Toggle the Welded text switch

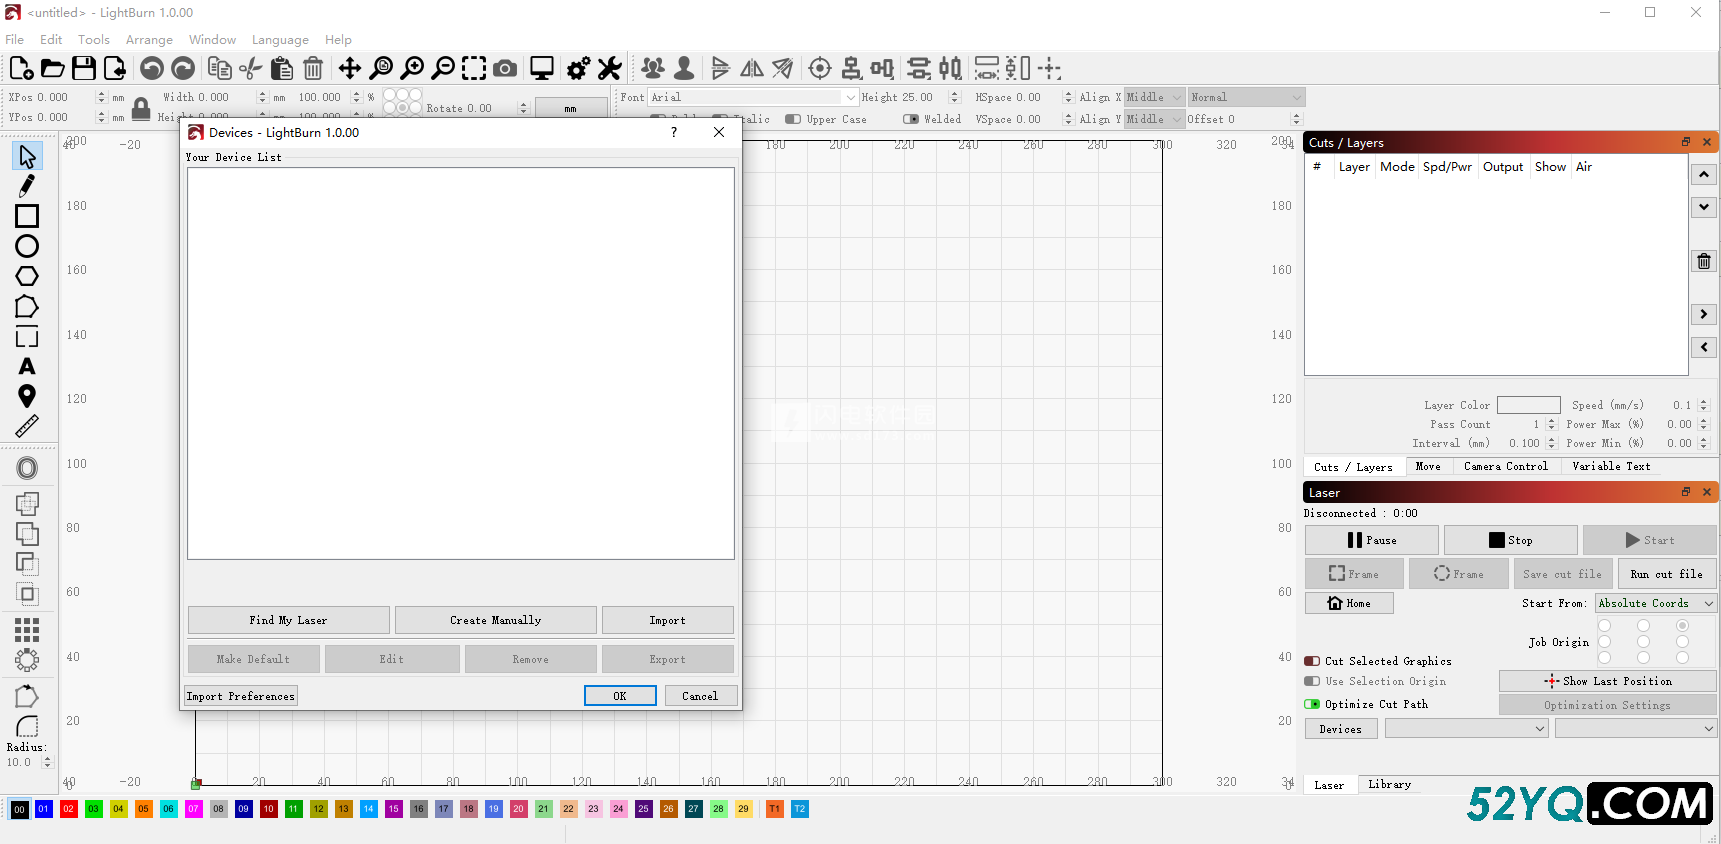911,119
